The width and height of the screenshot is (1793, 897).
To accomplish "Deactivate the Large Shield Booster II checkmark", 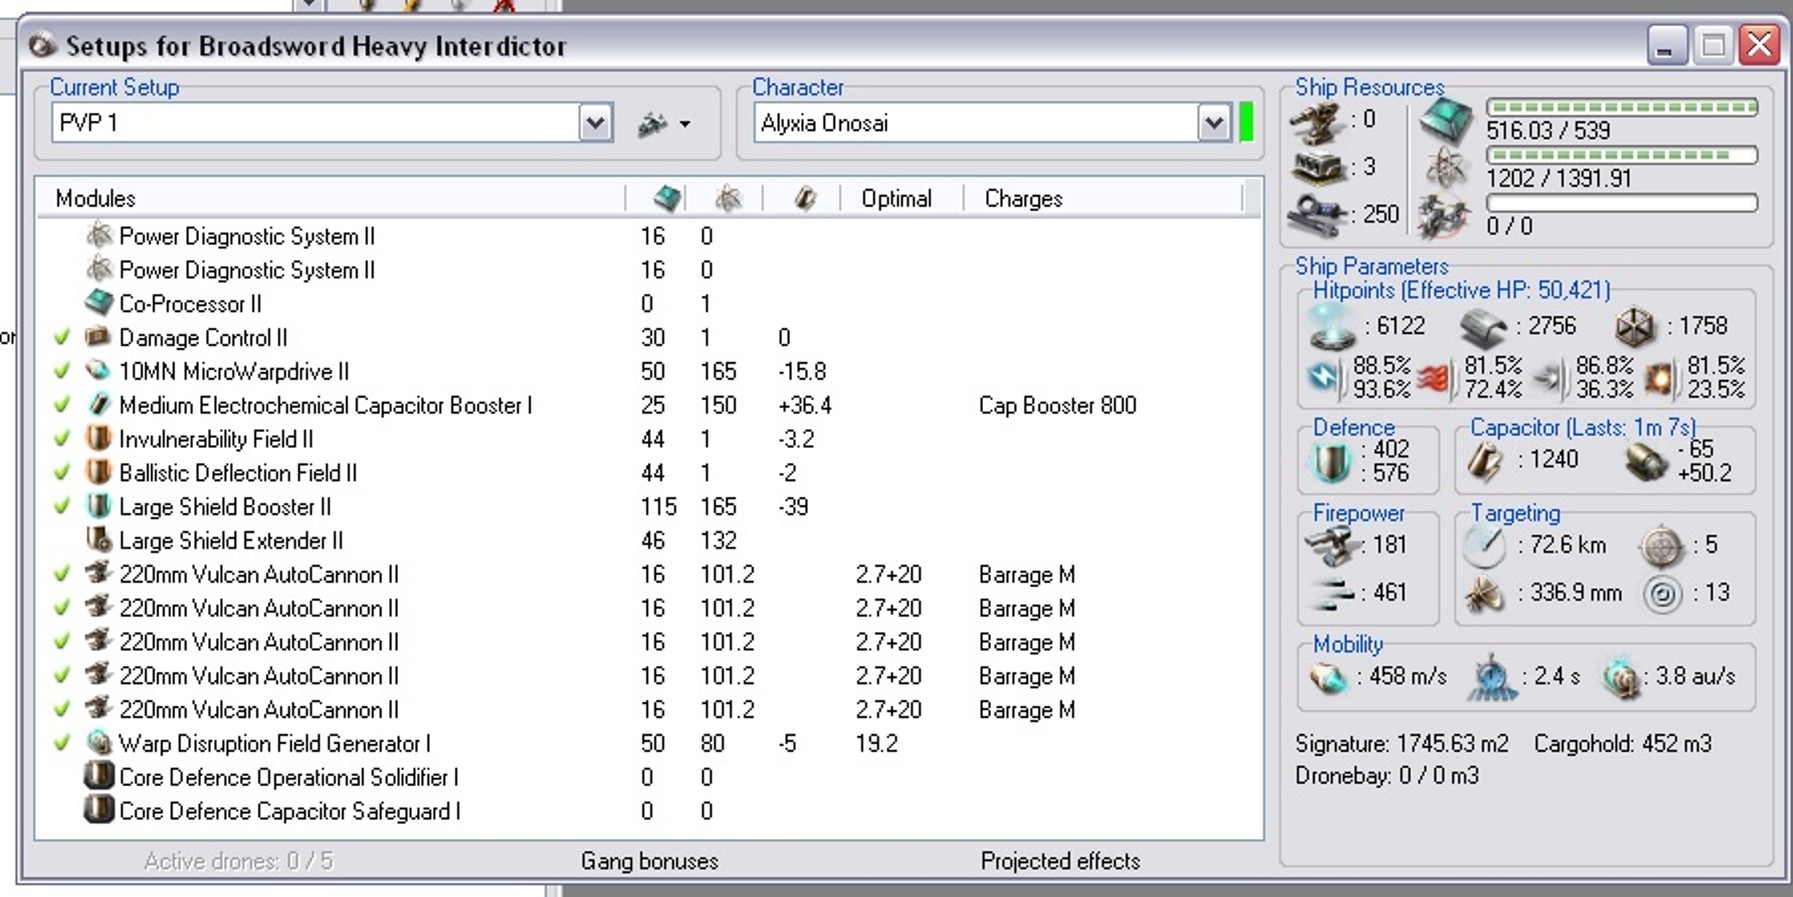I will [62, 507].
